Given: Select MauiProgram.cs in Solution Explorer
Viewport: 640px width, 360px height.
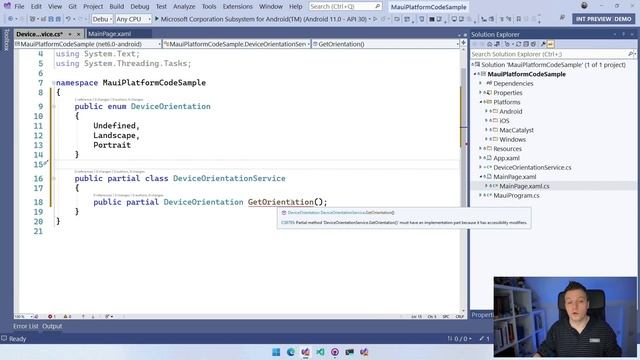Looking at the screenshot, I should (516, 196).
